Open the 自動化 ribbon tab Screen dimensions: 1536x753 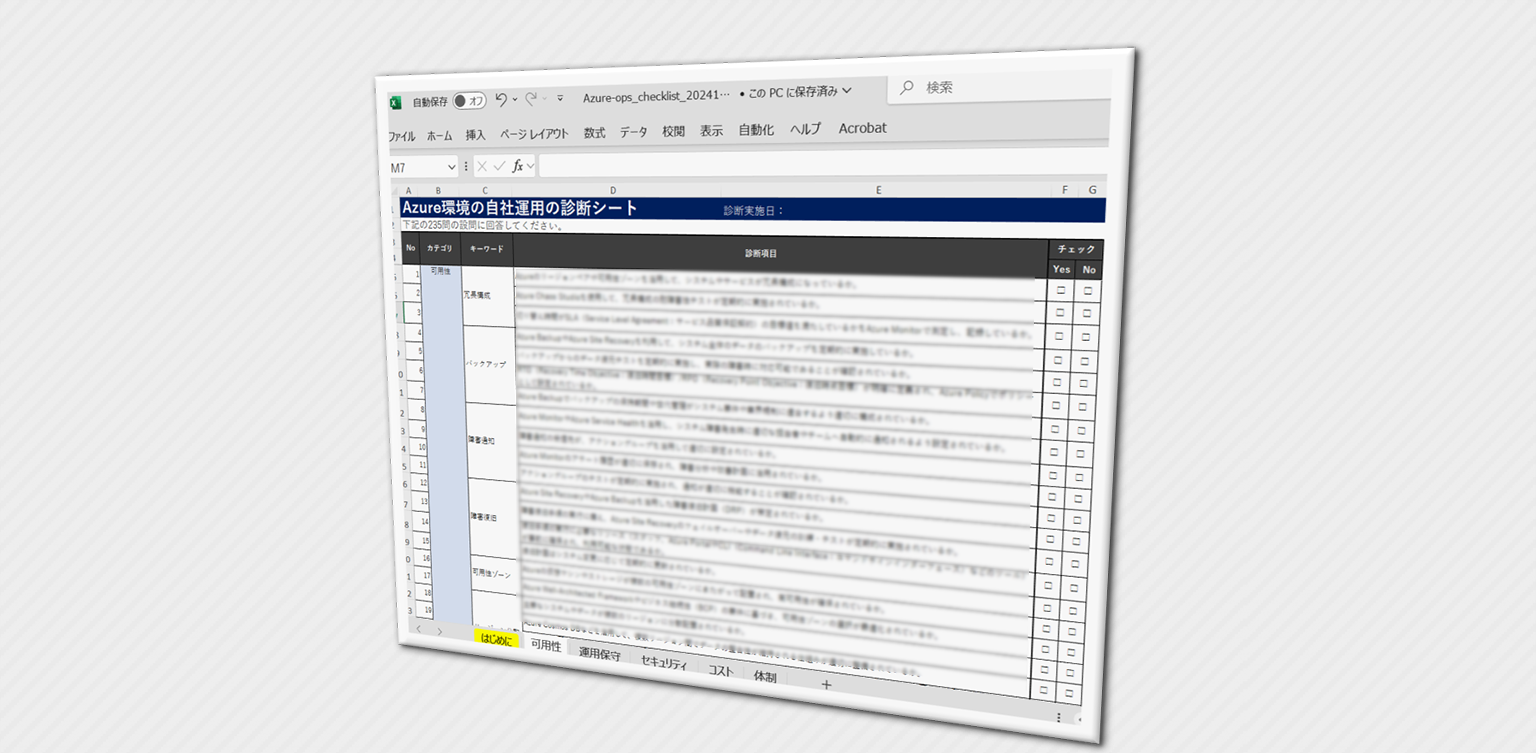coord(756,130)
